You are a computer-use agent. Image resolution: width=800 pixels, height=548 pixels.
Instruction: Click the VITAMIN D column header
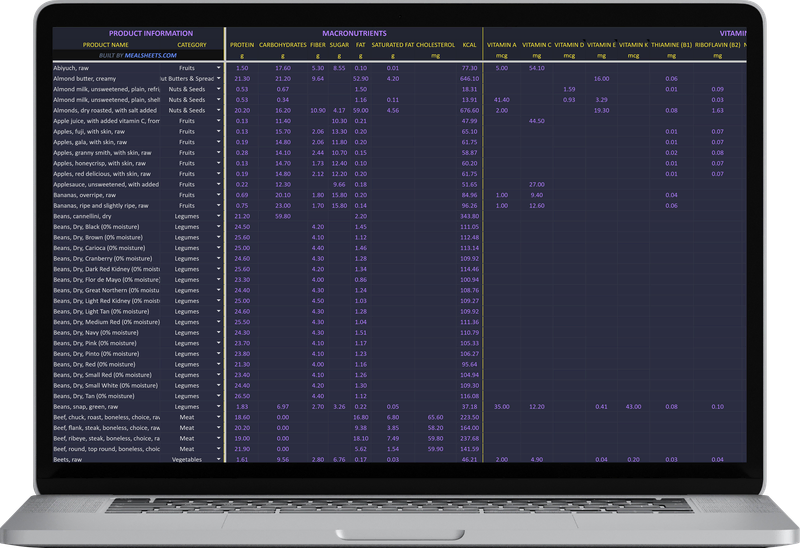[x=569, y=45]
